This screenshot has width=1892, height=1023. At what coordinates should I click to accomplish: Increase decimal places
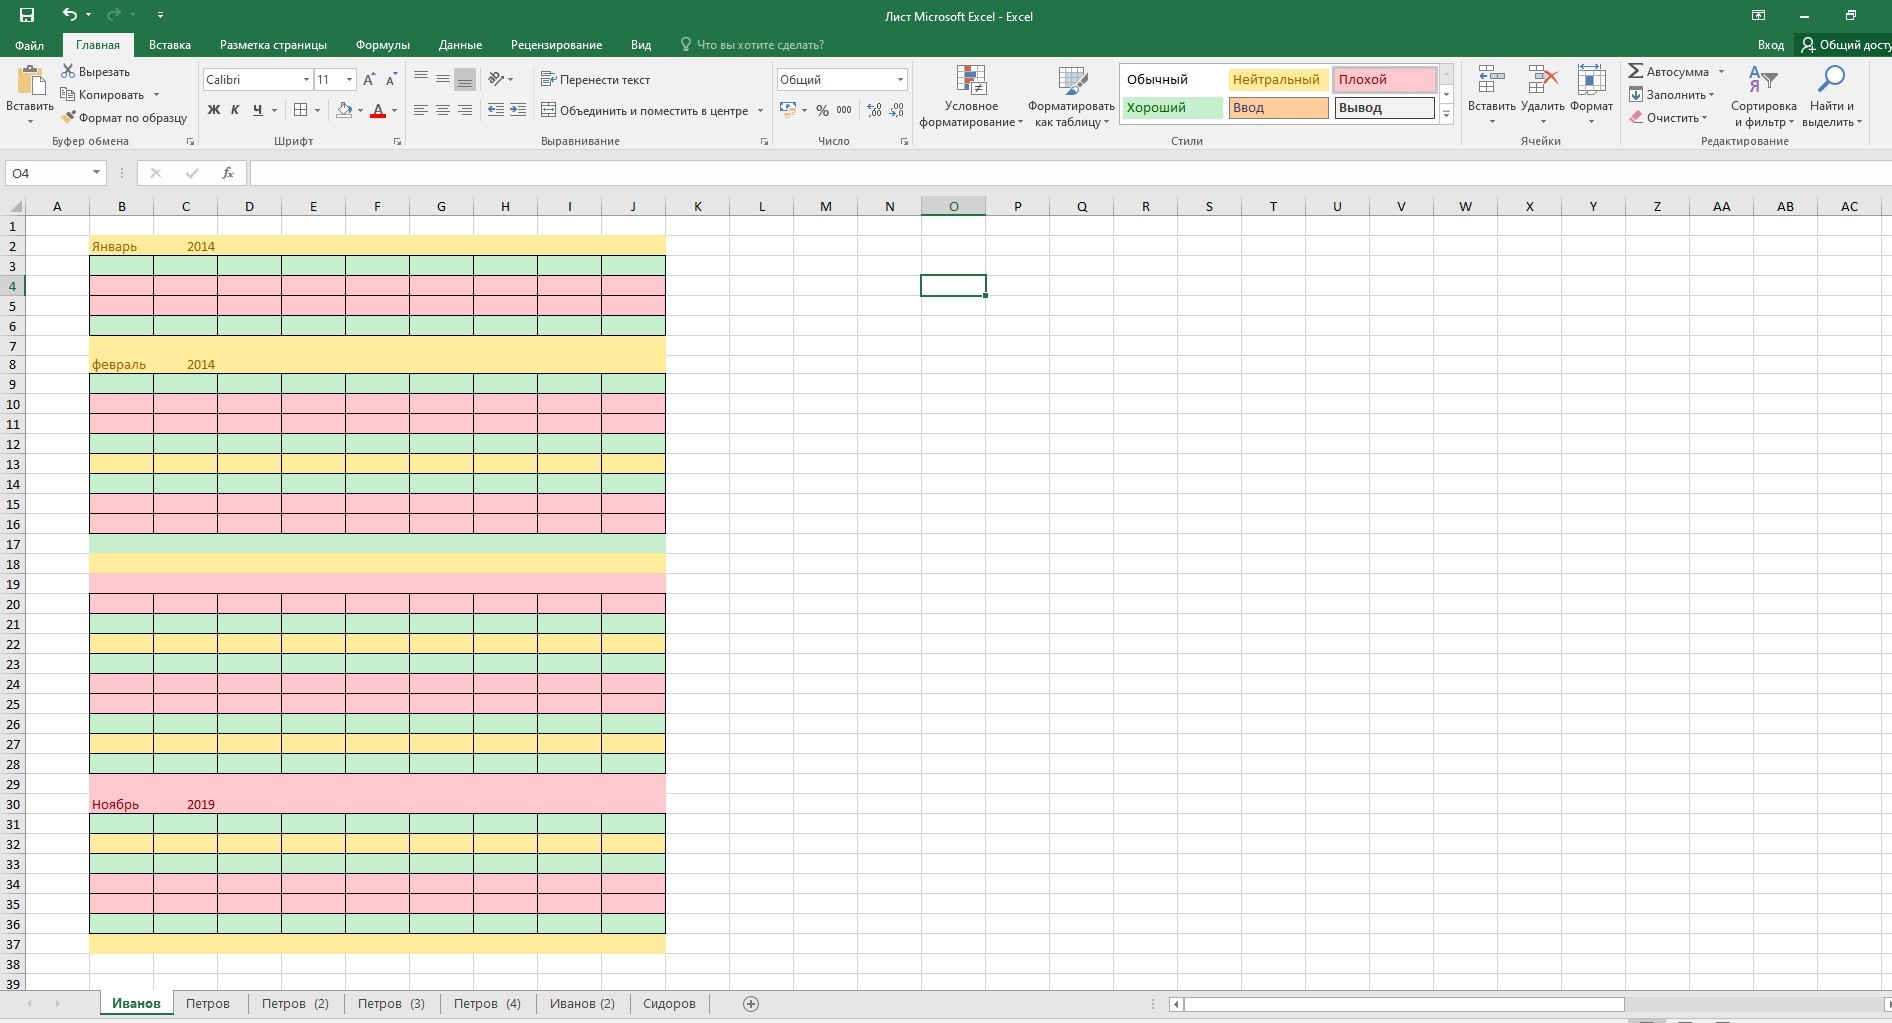point(875,110)
